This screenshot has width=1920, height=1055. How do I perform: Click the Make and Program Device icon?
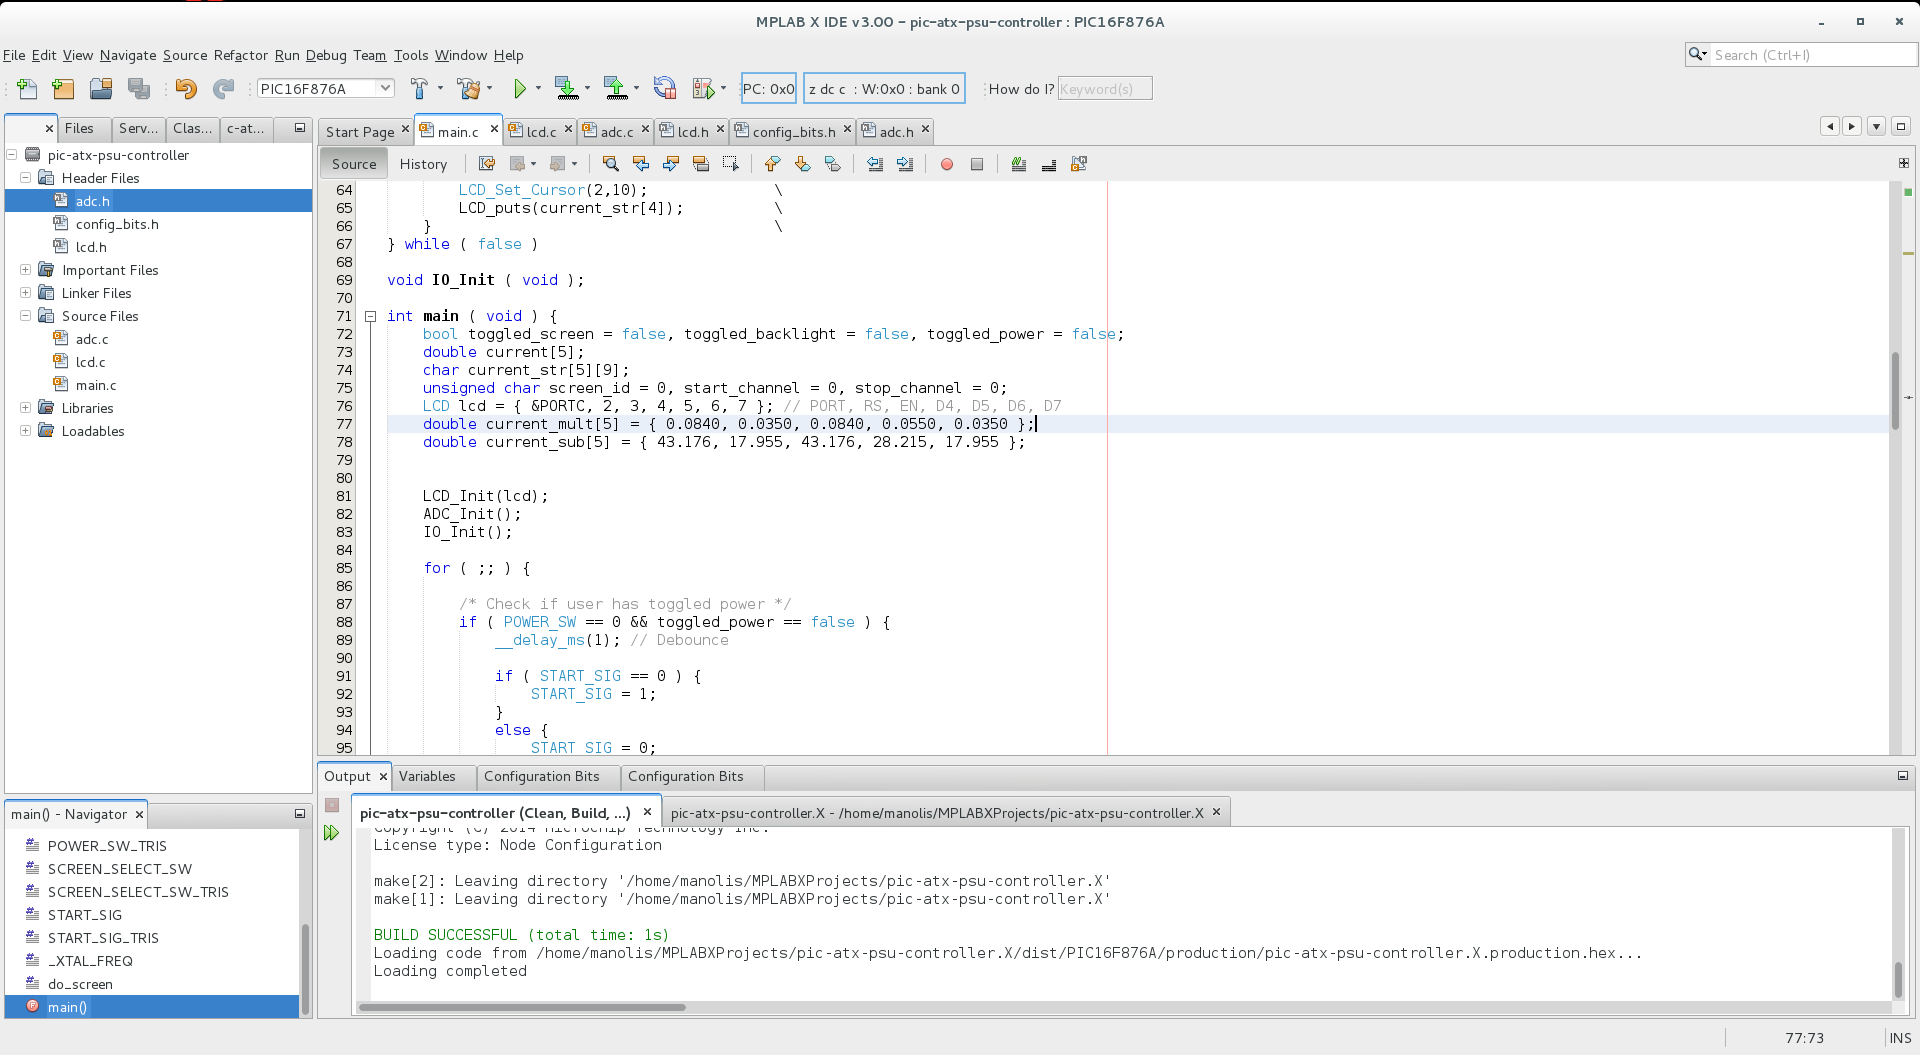click(x=567, y=89)
